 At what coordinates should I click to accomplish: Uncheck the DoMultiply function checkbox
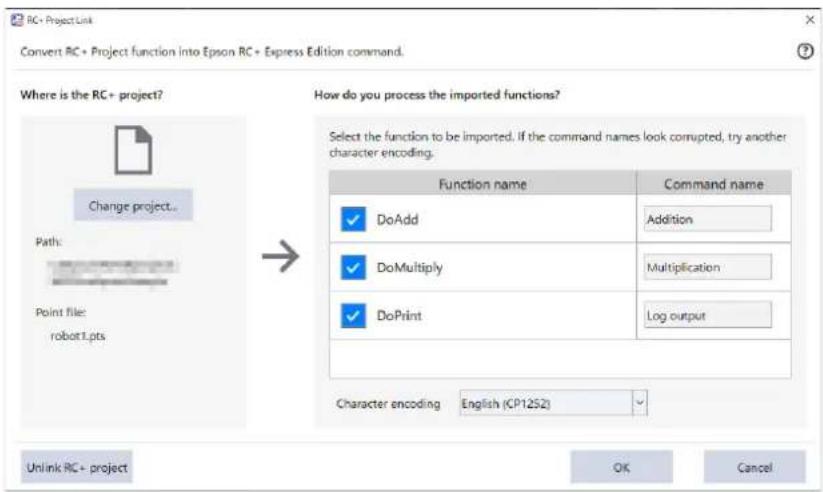pyautogui.click(x=353, y=267)
